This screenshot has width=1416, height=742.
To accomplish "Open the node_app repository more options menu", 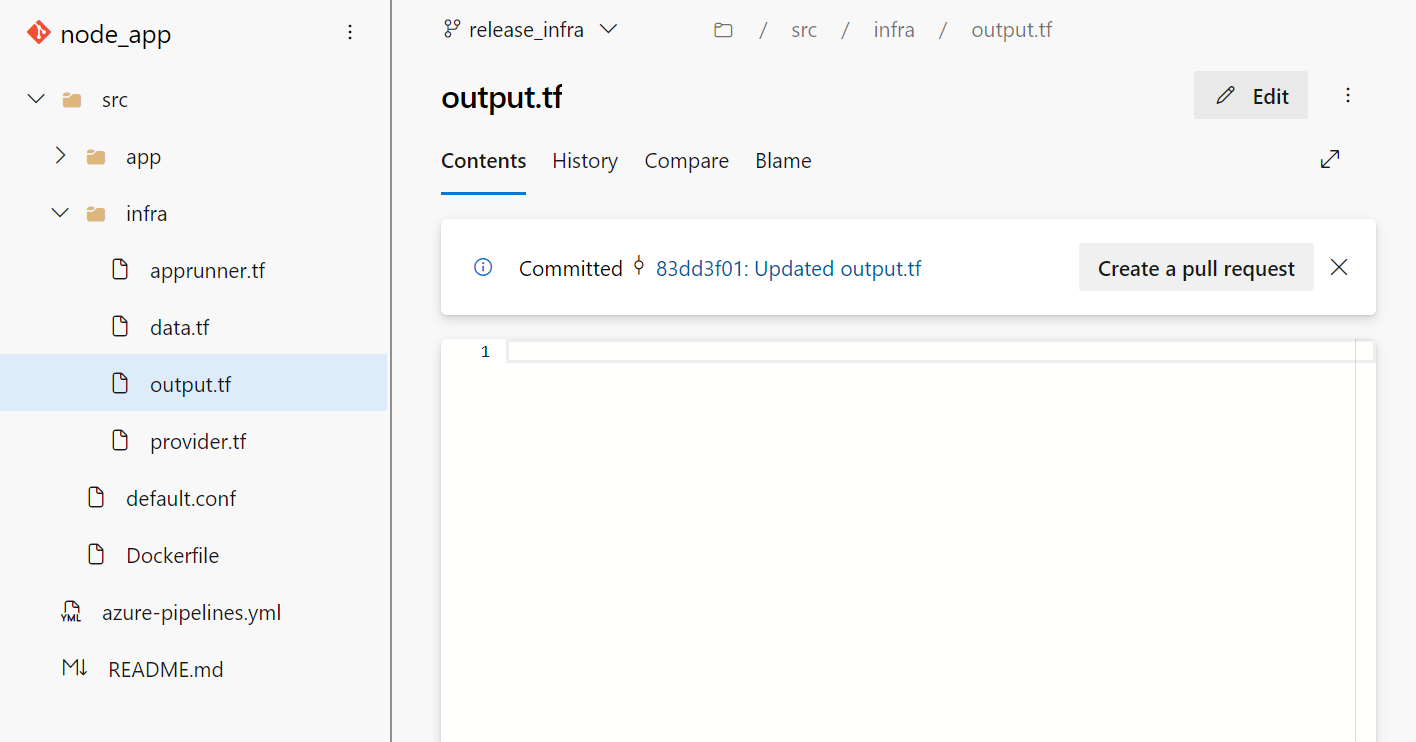I will click(350, 33).
